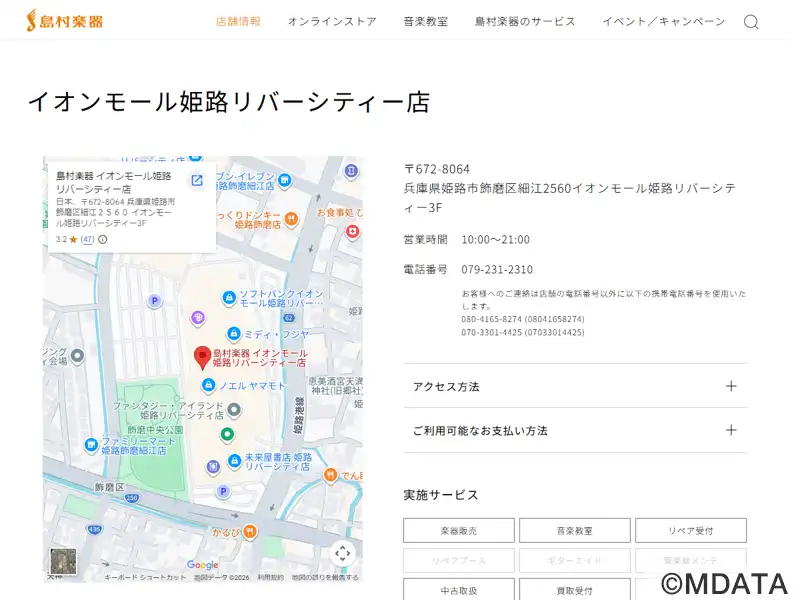Click the green circle marker in mall
This screenshot has width=800, height=600.
[227, 434]
